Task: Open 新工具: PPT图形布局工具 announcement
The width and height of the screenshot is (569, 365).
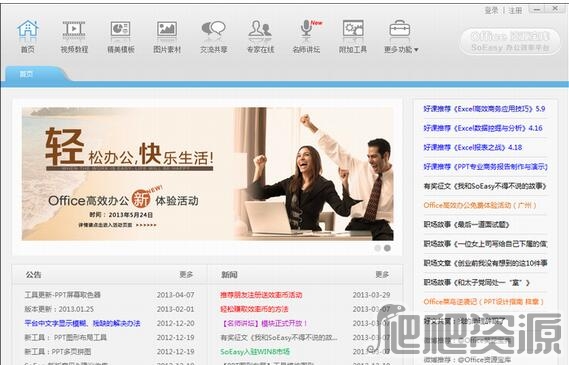Action: [x=65, y=337]
